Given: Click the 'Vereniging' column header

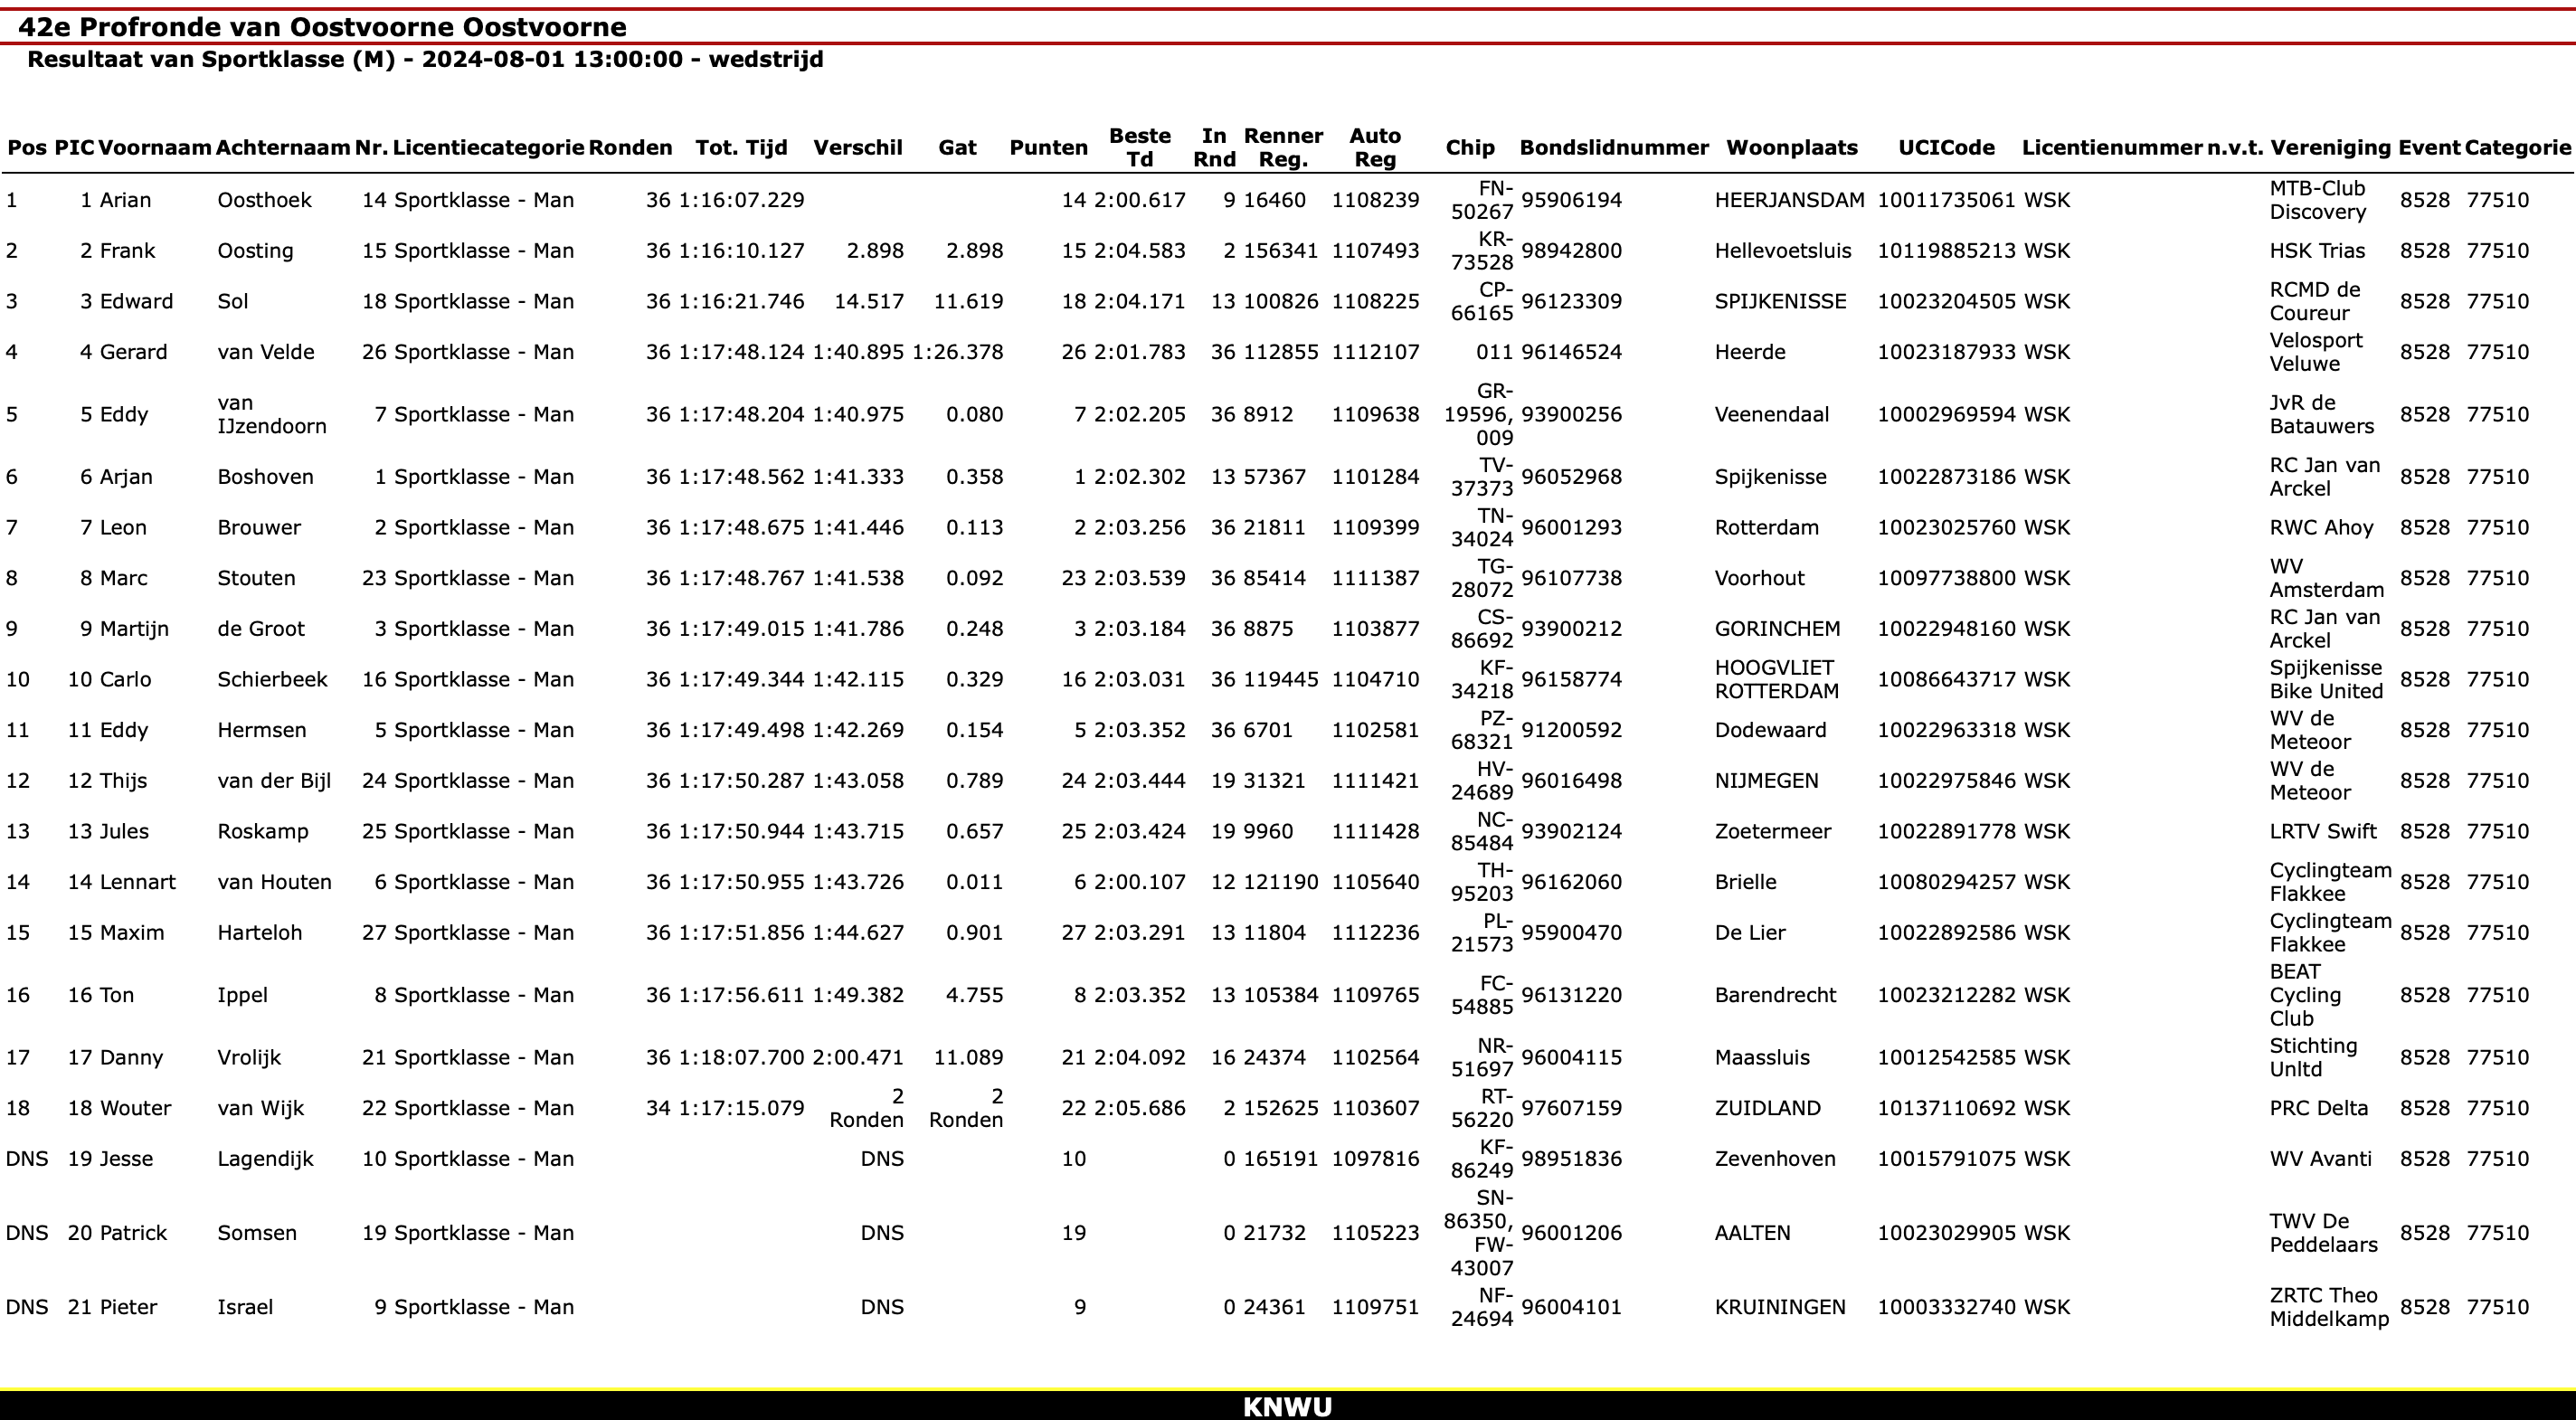Looking at the screenshot, I should tap(2330, 148).
